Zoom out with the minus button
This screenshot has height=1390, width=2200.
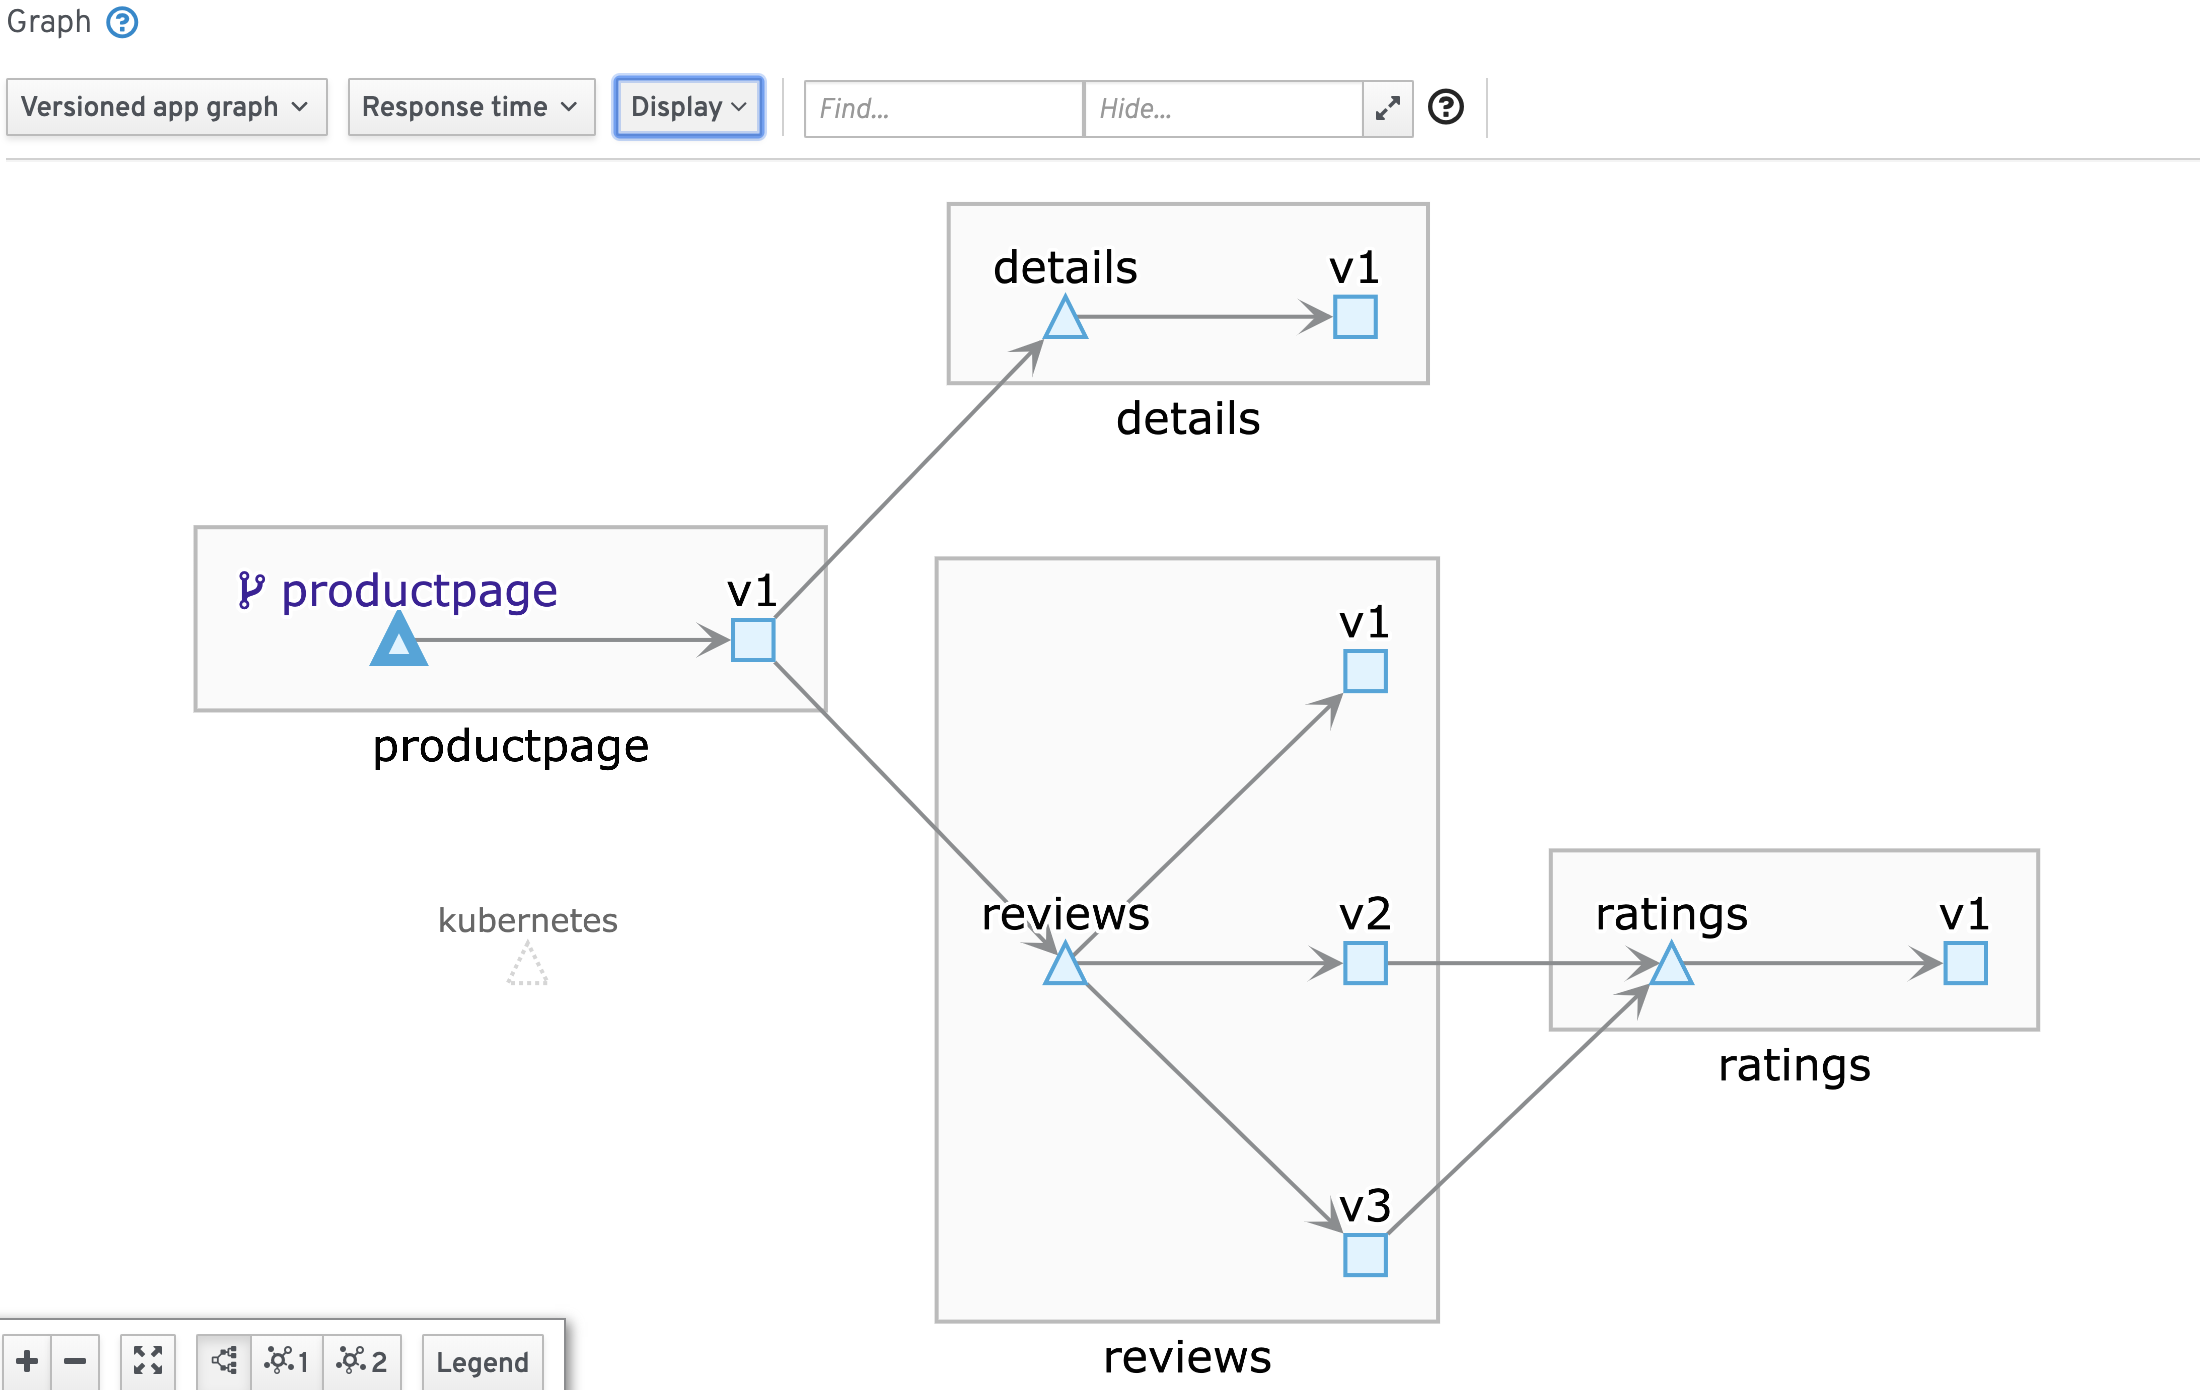point(75,1361)
